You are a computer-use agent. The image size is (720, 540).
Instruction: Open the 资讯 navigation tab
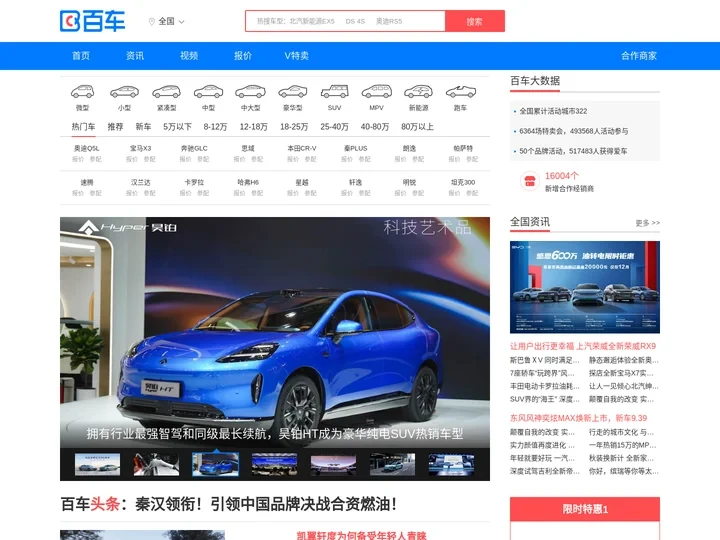(x=135, y=56)
